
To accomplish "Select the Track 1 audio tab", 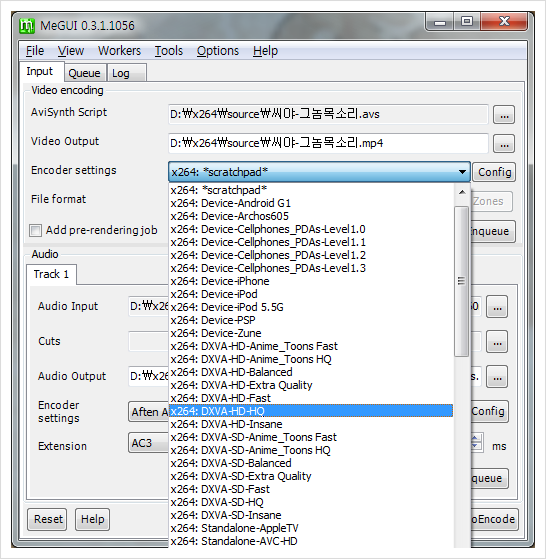I will (x=51, y=274).
